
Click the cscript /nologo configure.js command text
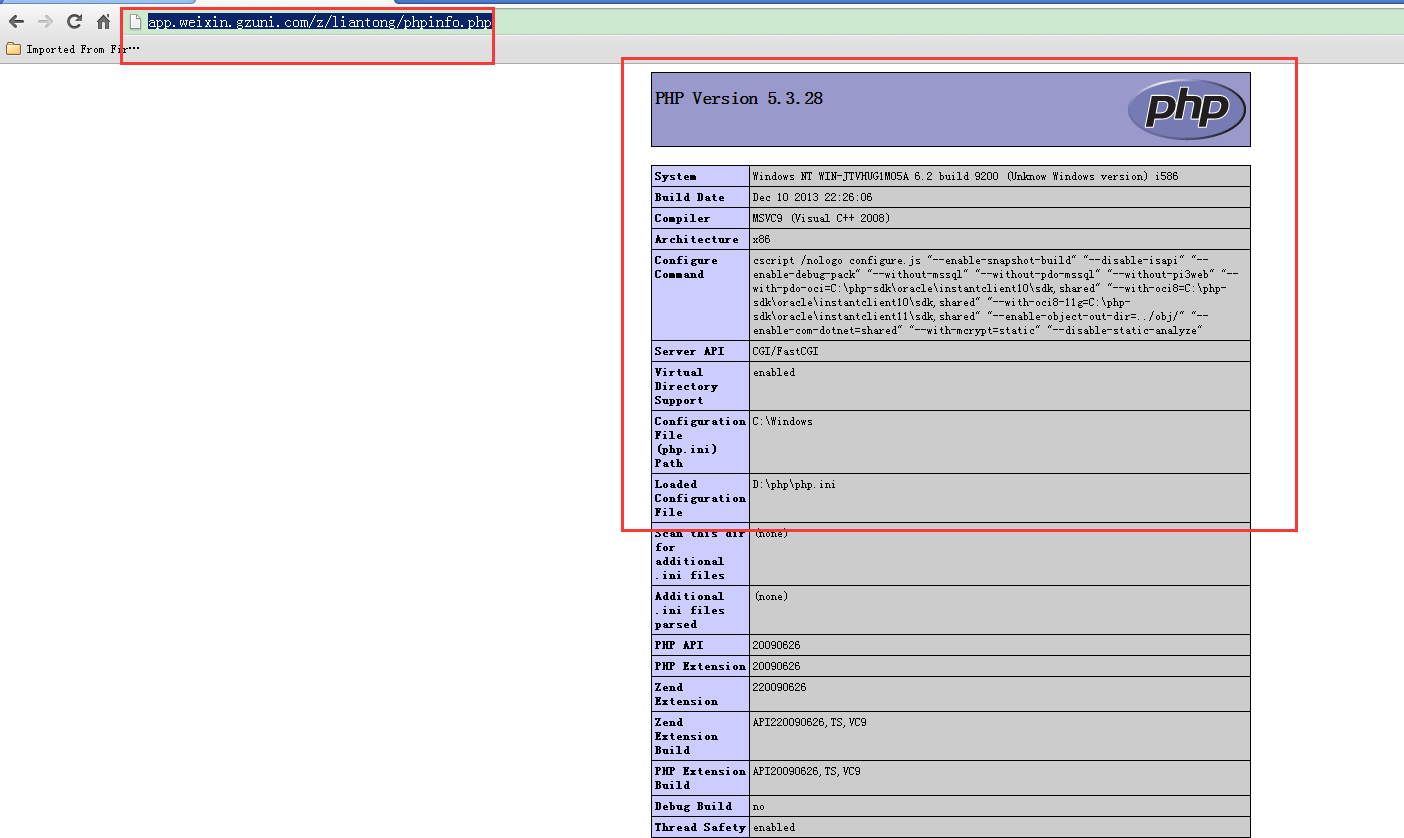(x=996, y=295)
